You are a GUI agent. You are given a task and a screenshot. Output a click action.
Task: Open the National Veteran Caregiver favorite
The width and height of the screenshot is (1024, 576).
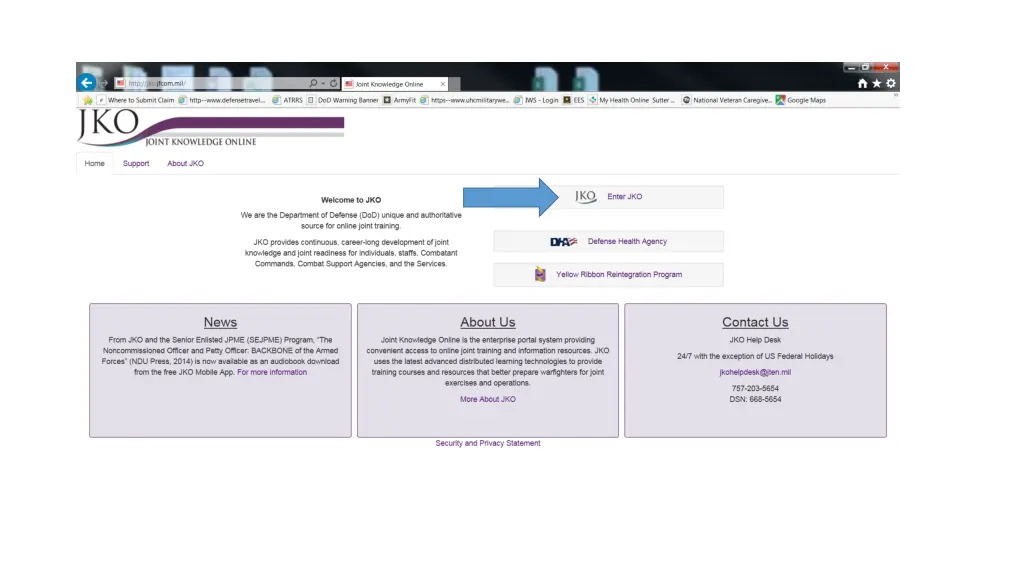click(x=727, y=101)
